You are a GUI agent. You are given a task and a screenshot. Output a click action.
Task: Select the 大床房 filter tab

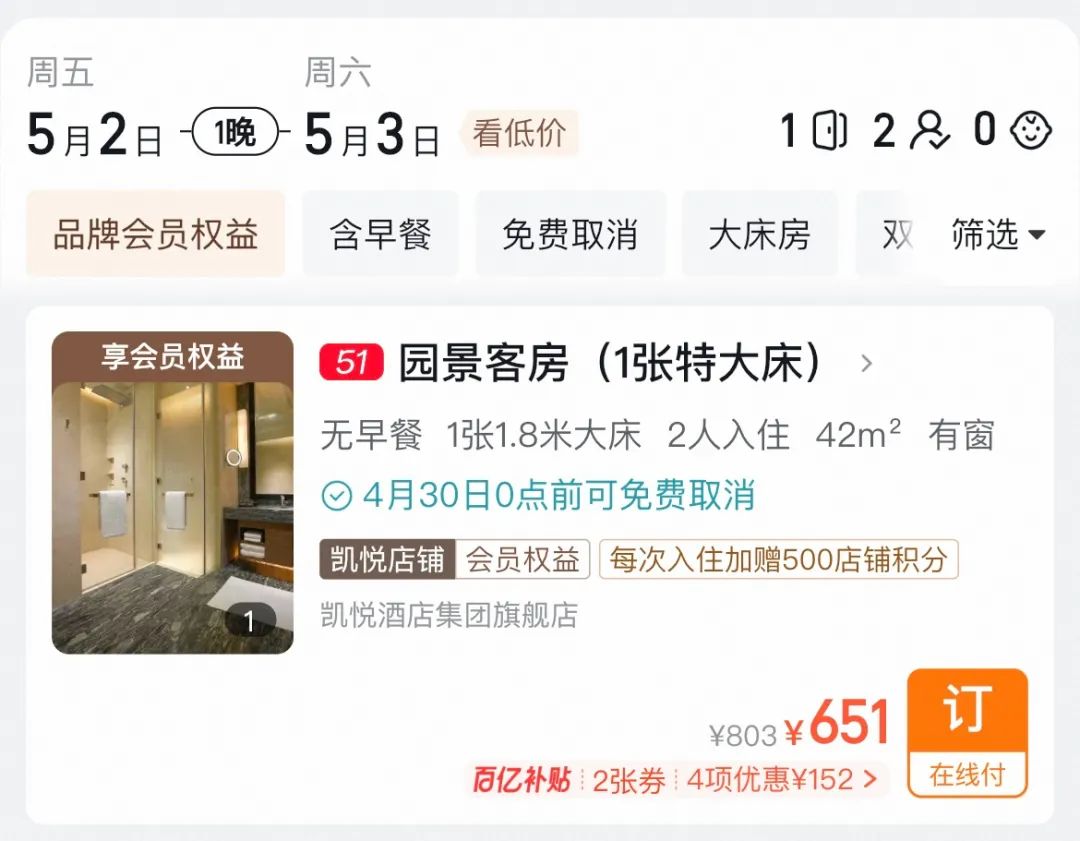pos(760,234)
